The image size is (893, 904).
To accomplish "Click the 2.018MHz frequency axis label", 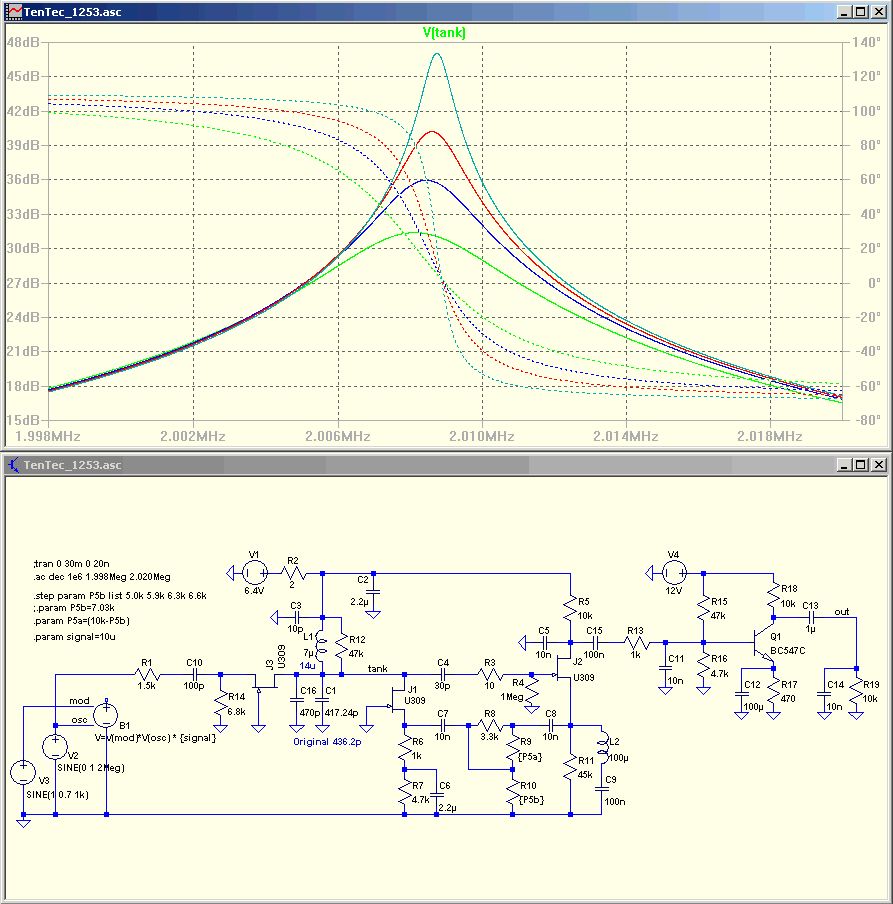I will click(770, 436).
